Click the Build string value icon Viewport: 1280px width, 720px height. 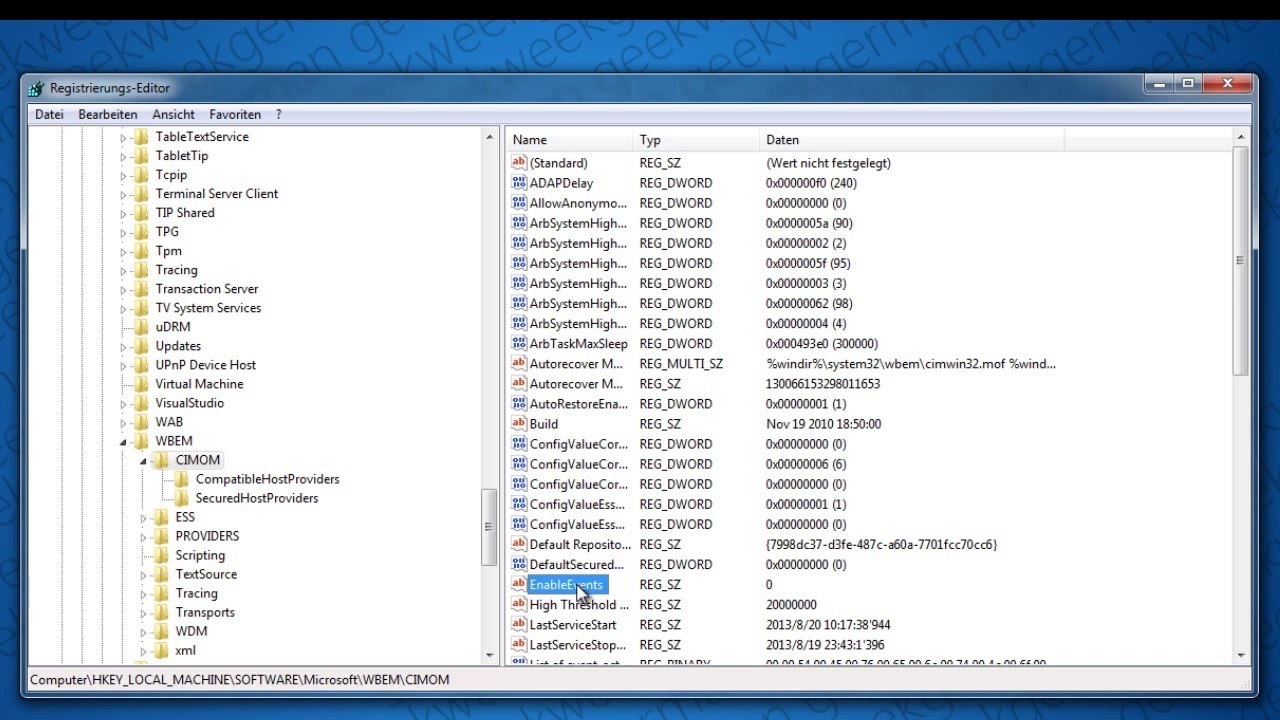coord(519,424)
